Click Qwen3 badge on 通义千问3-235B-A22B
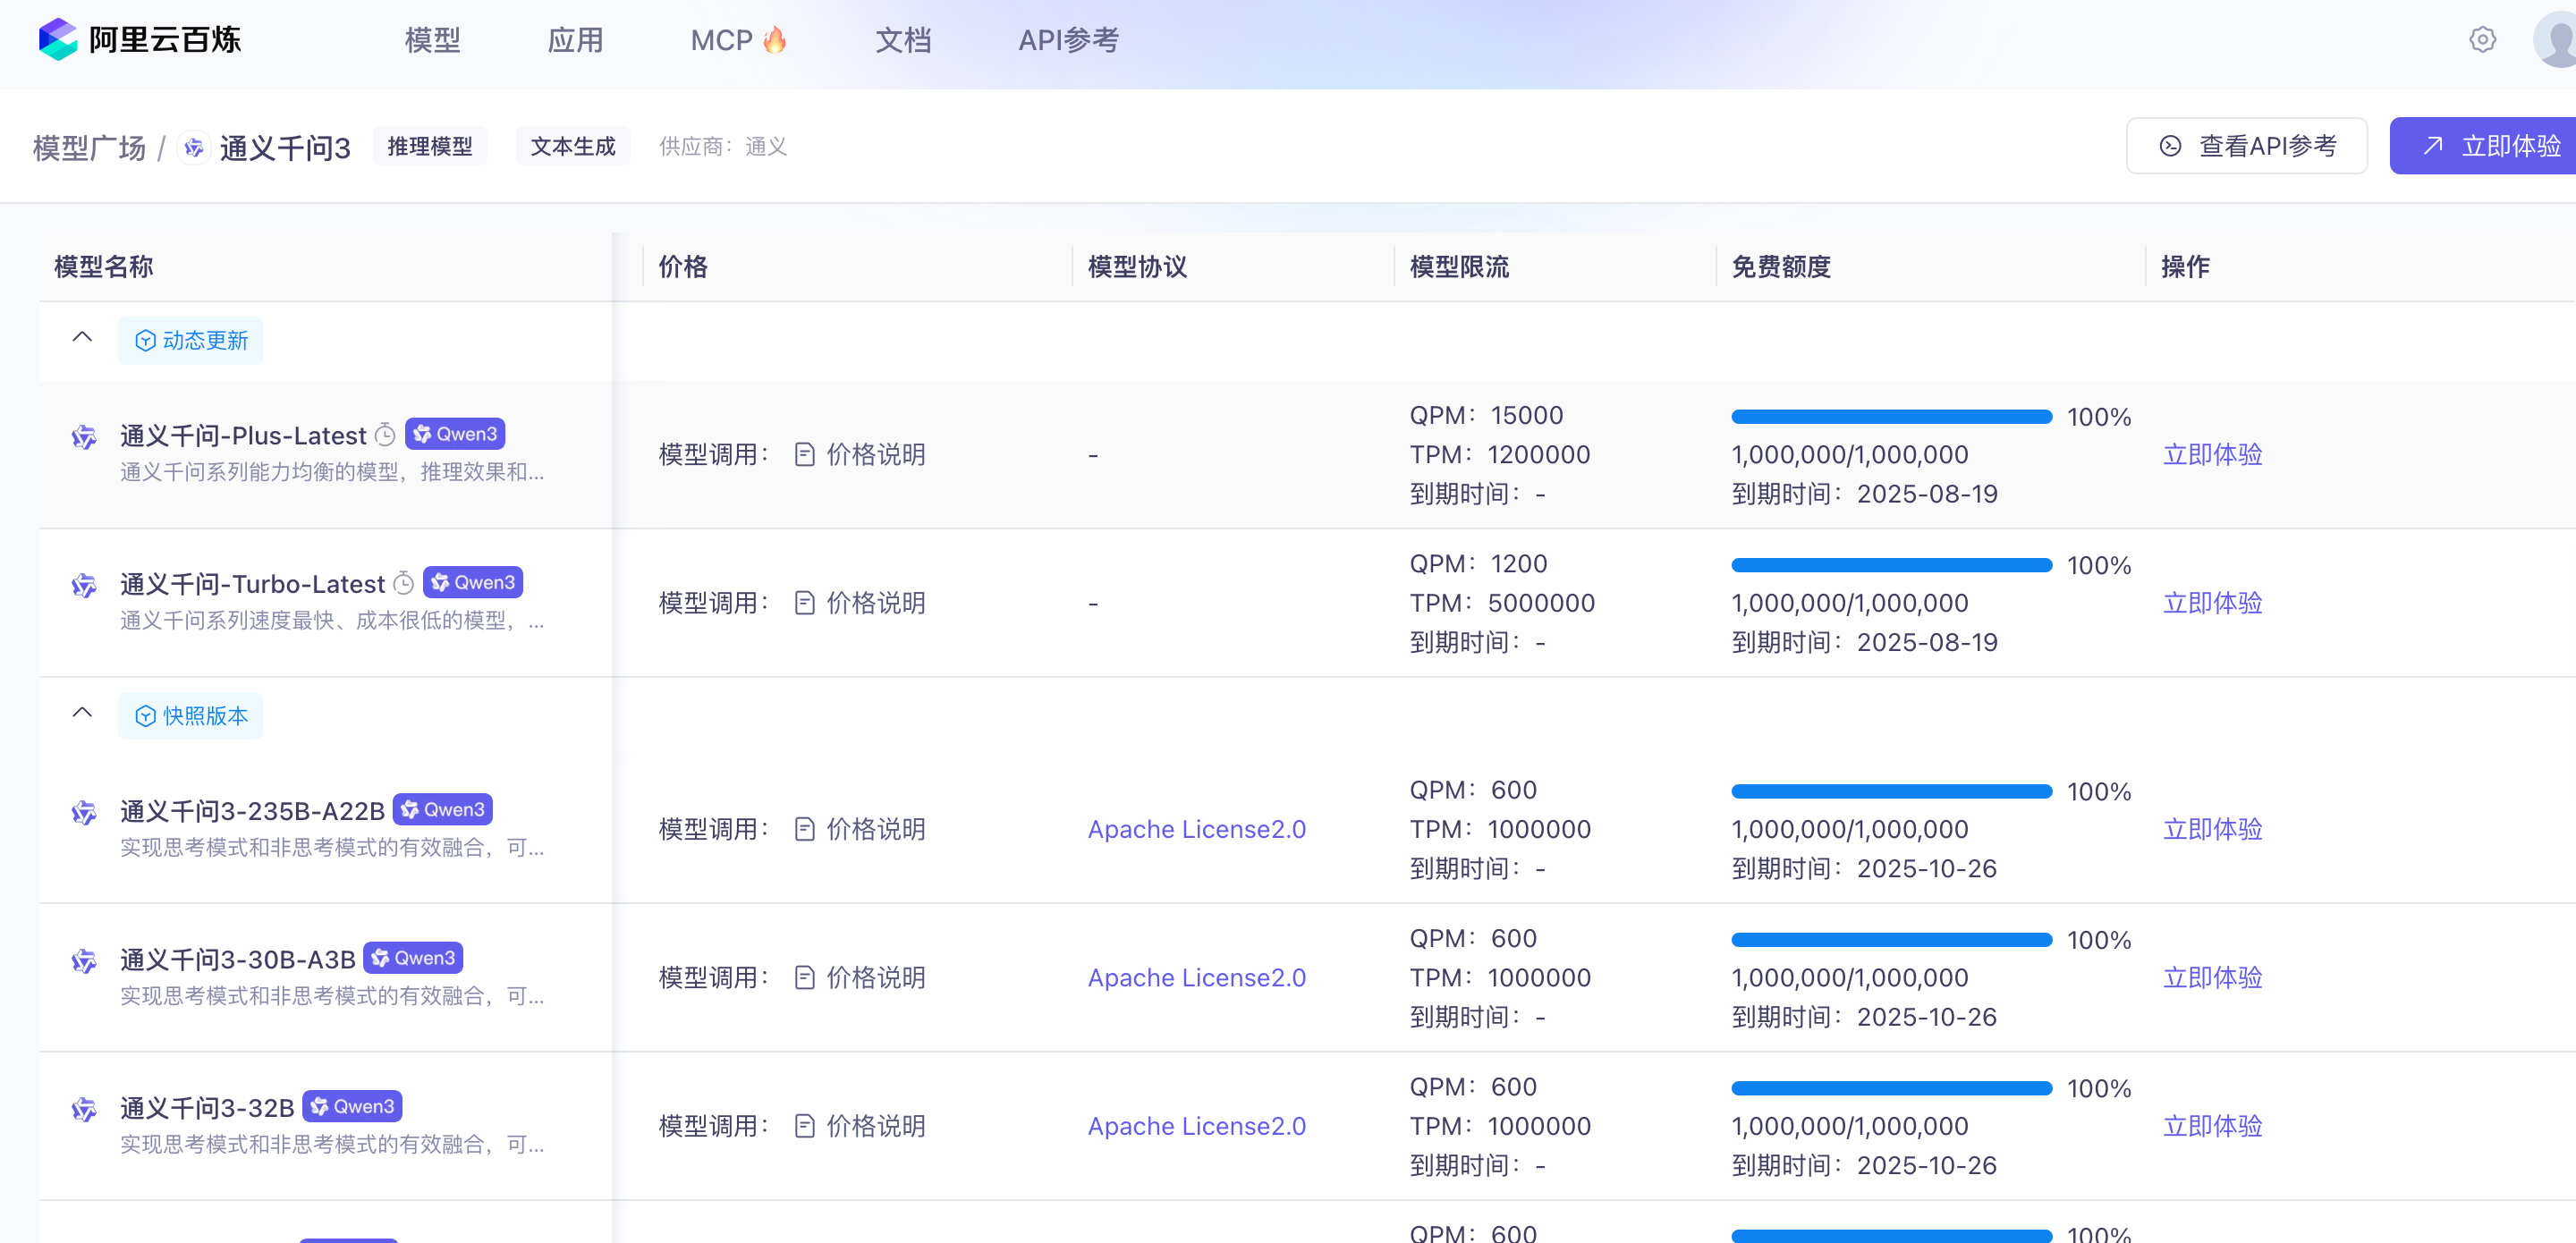Image resolution: width=2576 pixels, height=1243 pixels. click(443, 809)
